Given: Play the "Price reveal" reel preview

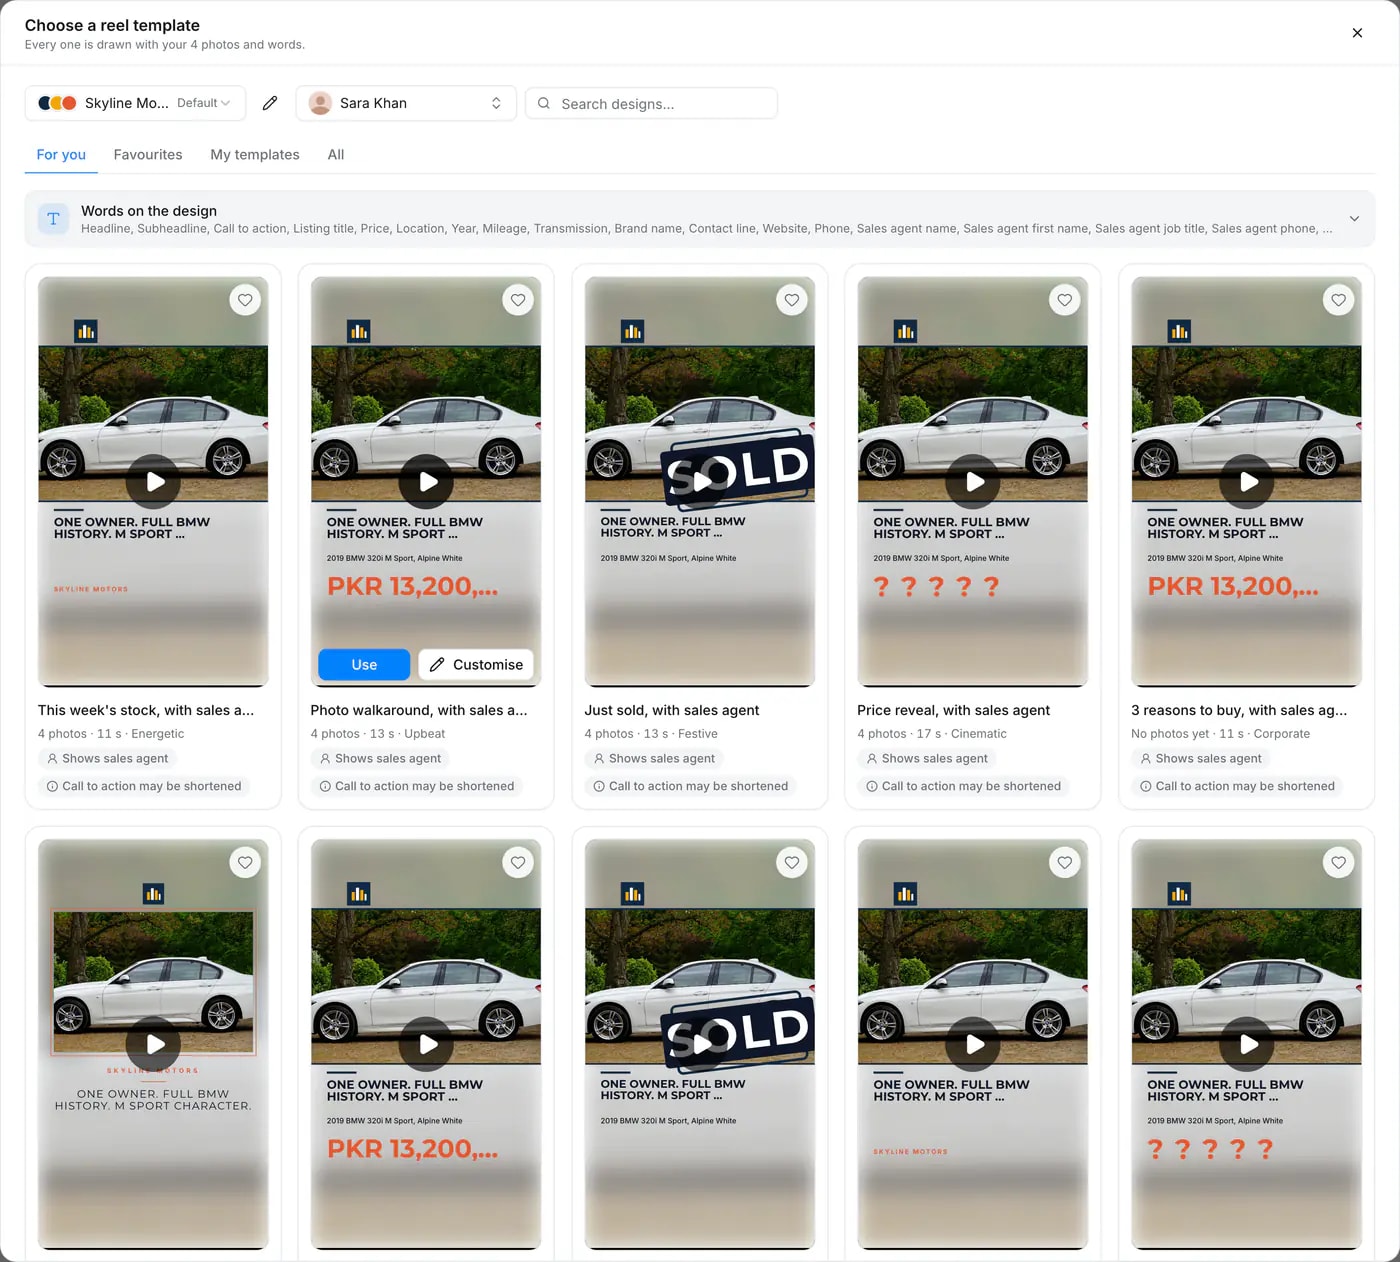Looking at the screenshot, I should pos(973,481).
